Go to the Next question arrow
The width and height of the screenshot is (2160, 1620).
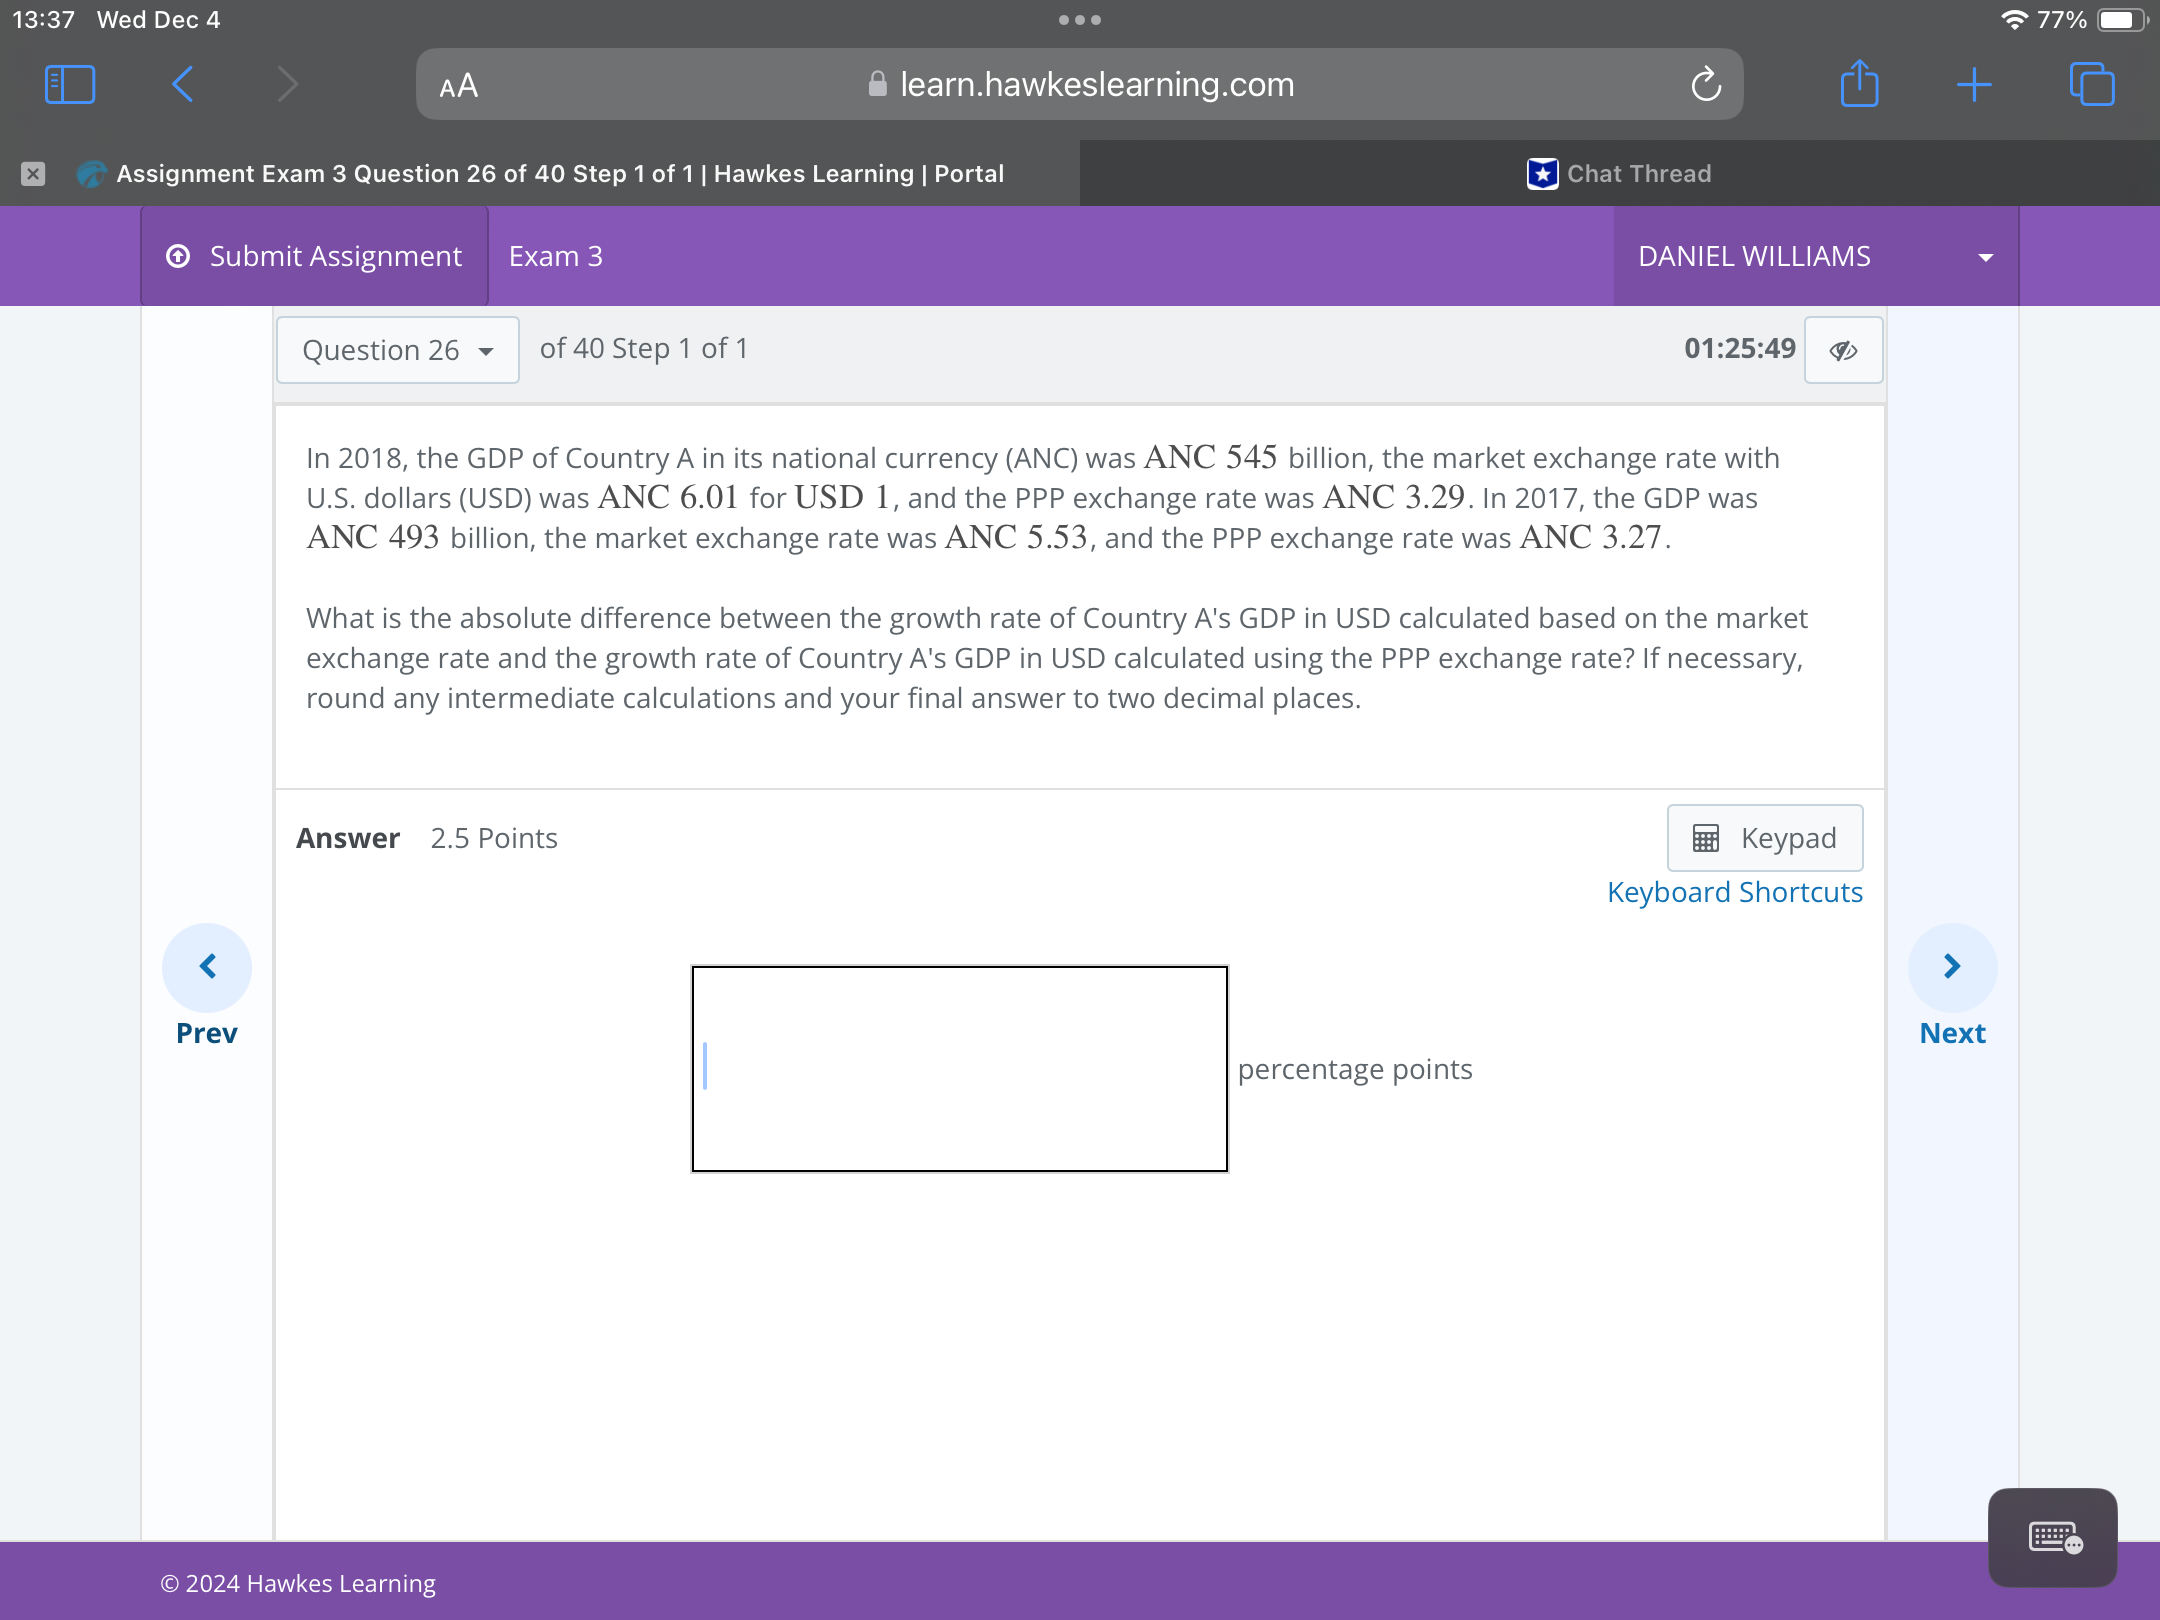1952,967
